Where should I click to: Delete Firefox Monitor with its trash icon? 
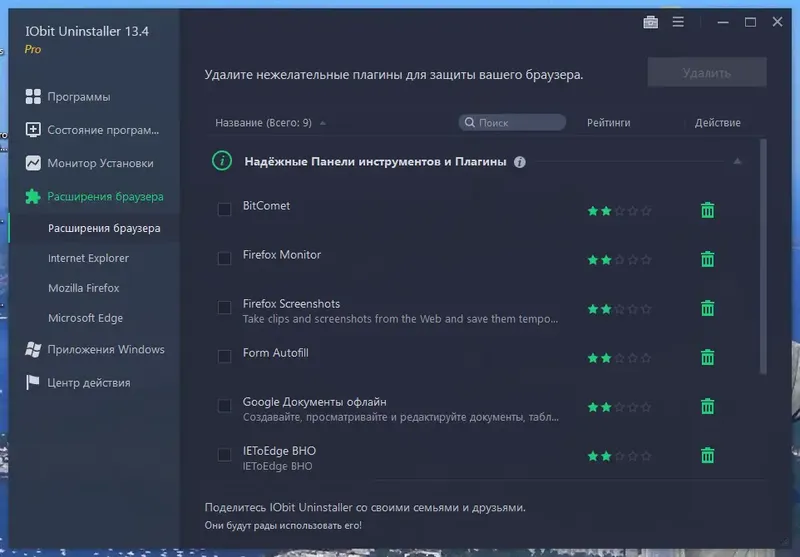(x=708, y=259)
